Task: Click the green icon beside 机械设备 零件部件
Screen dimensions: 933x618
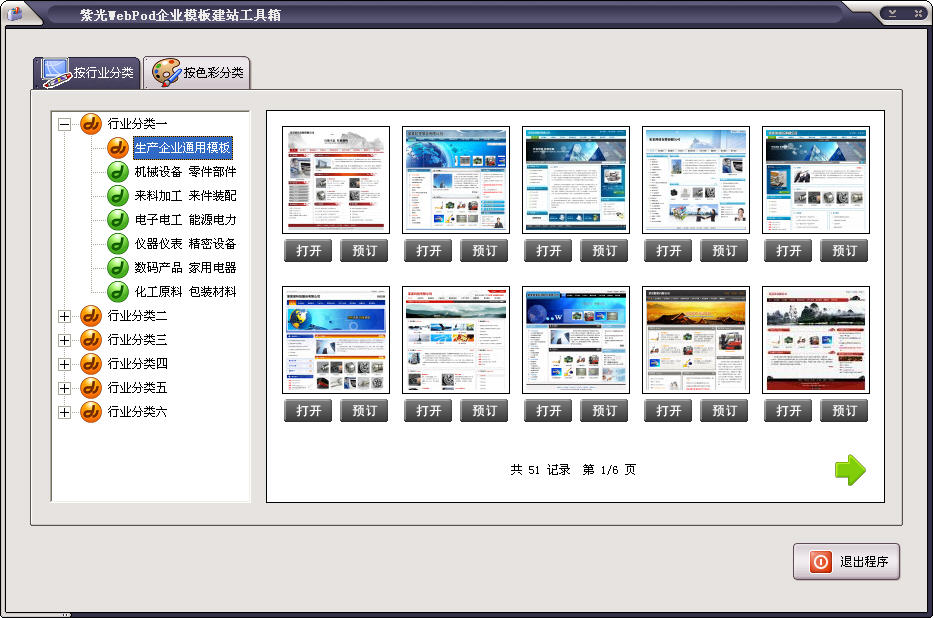Action: coord(118,172)
